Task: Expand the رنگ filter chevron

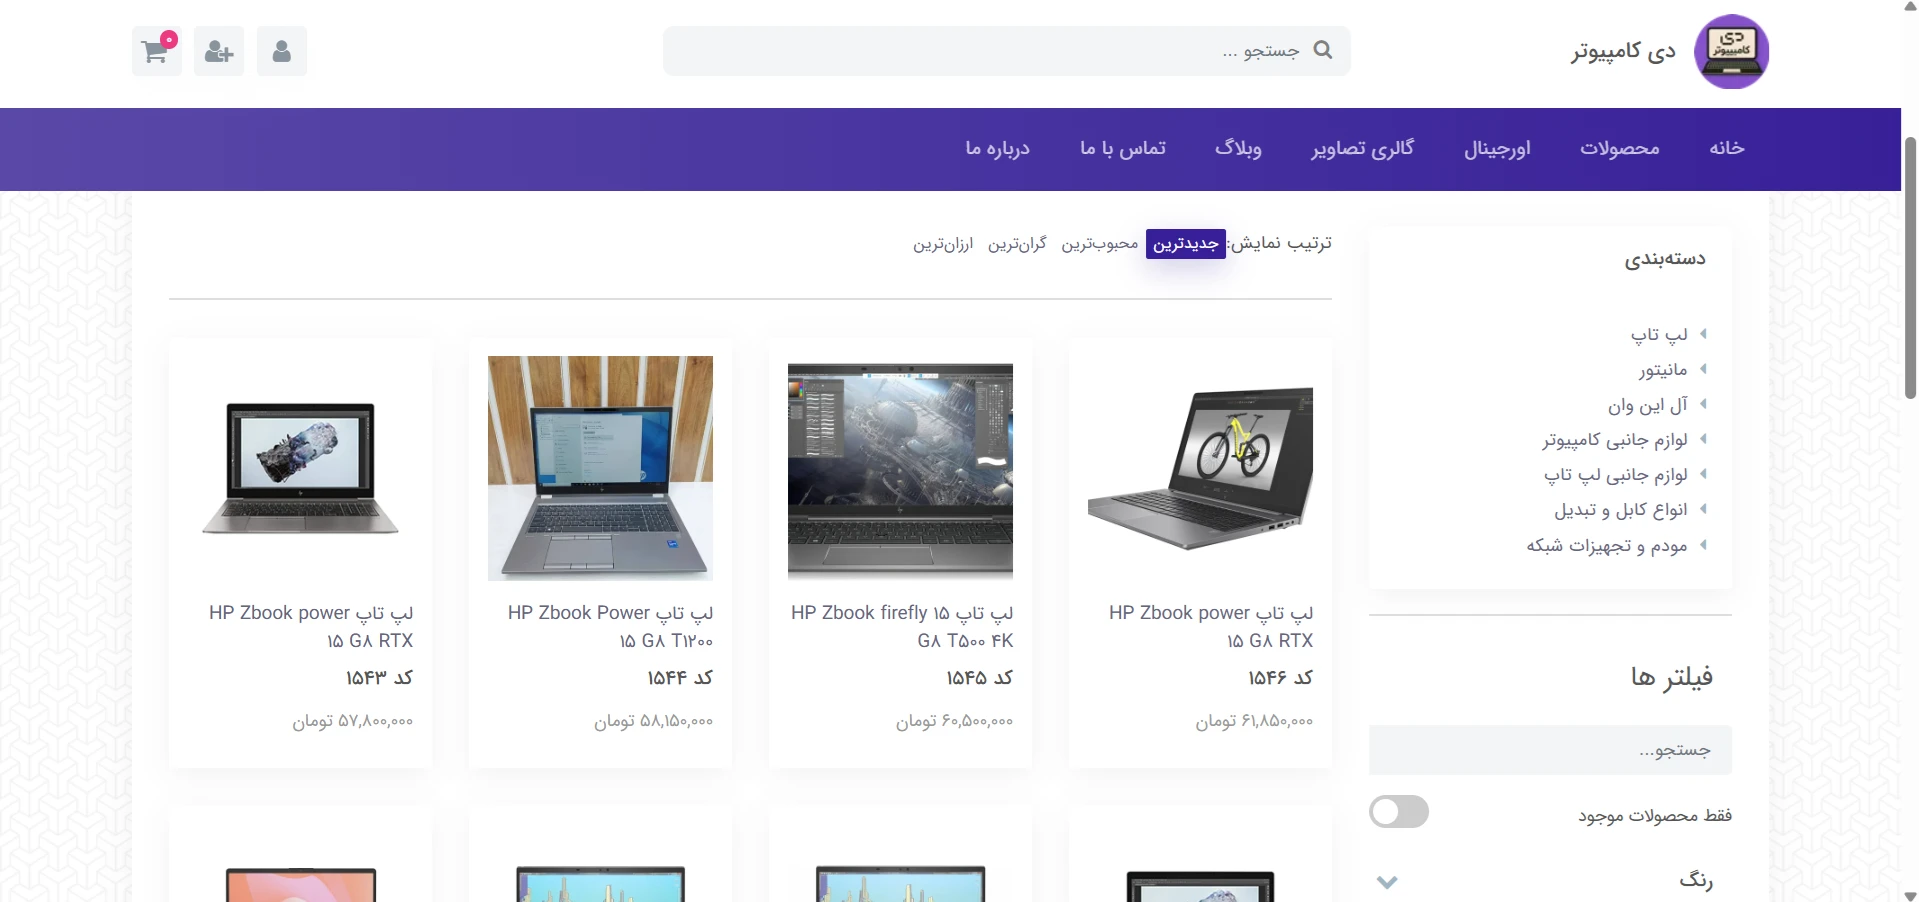Action: click(x=1387, y=882)
